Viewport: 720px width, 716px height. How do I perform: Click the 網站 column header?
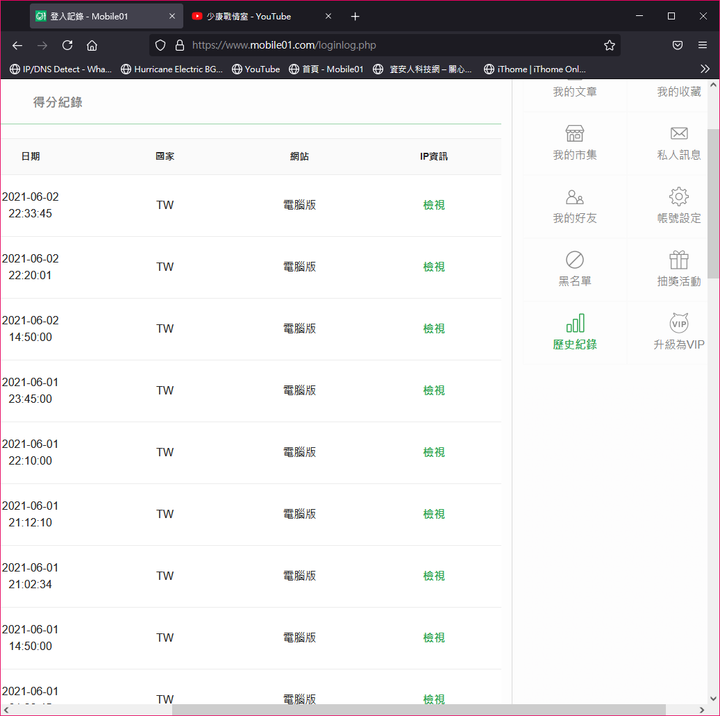click(299, 156)
